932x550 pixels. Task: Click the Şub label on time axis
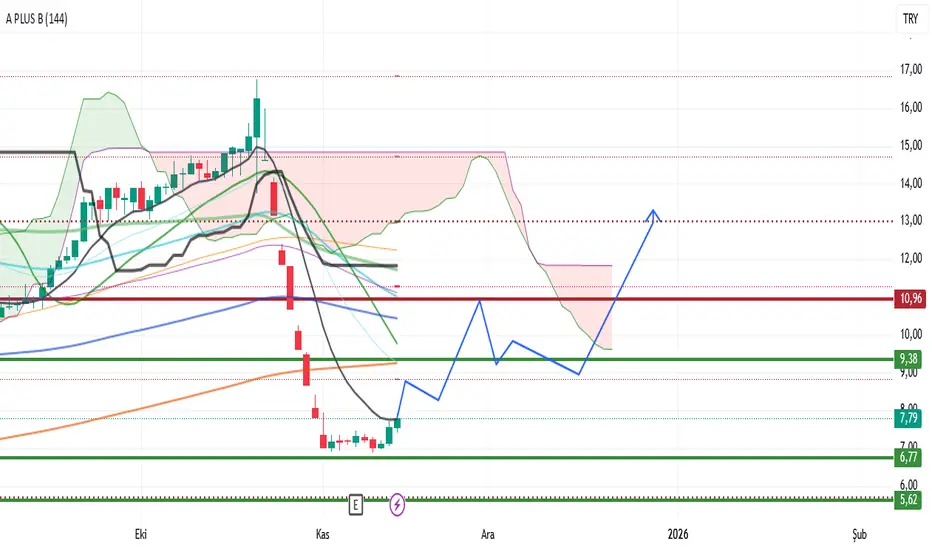tap(859, 535)
